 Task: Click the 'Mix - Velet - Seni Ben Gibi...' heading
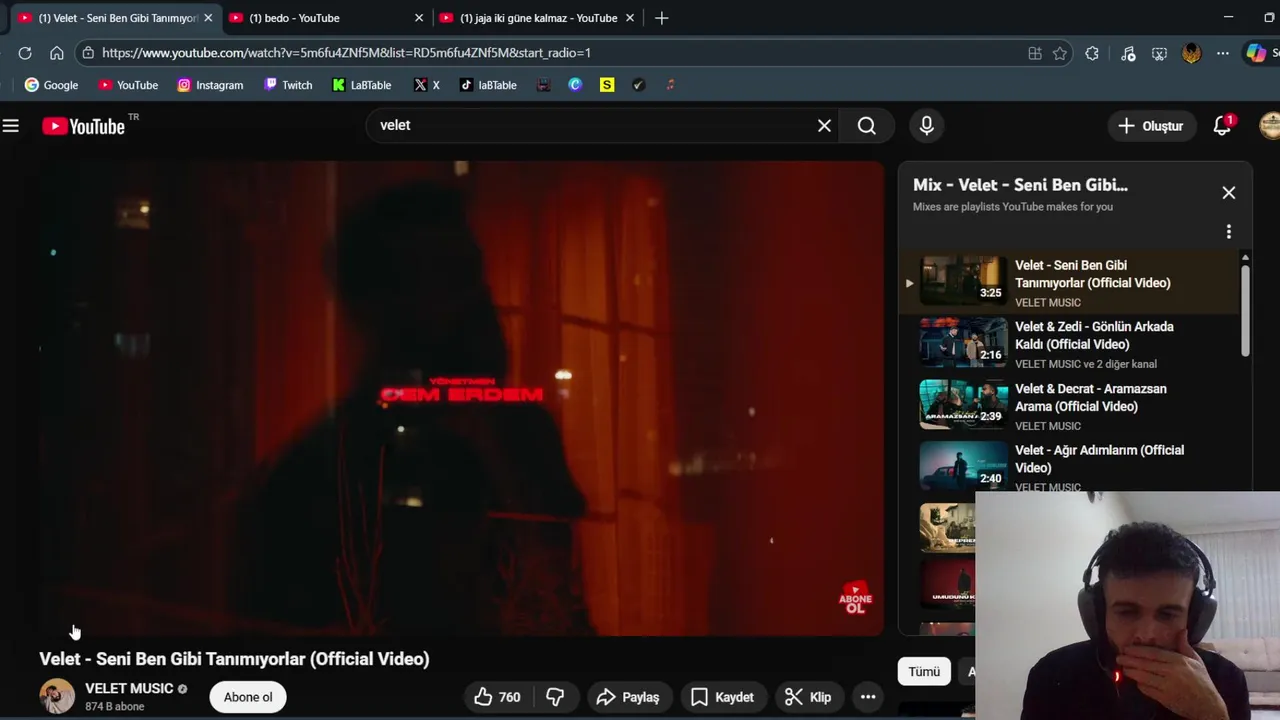click(x=1020, y=185)
